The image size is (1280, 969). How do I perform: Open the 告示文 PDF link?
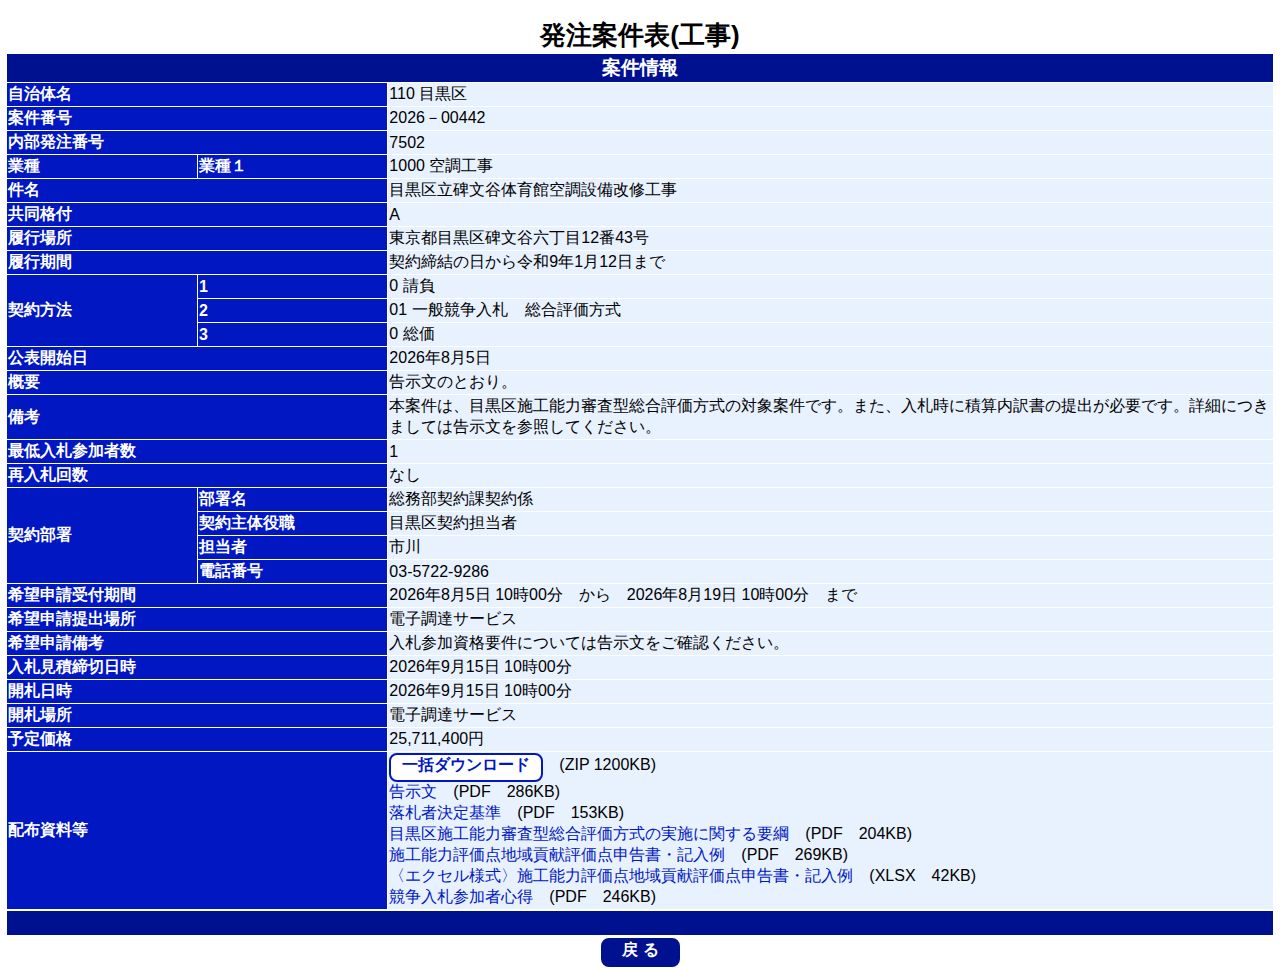(413, 791)
